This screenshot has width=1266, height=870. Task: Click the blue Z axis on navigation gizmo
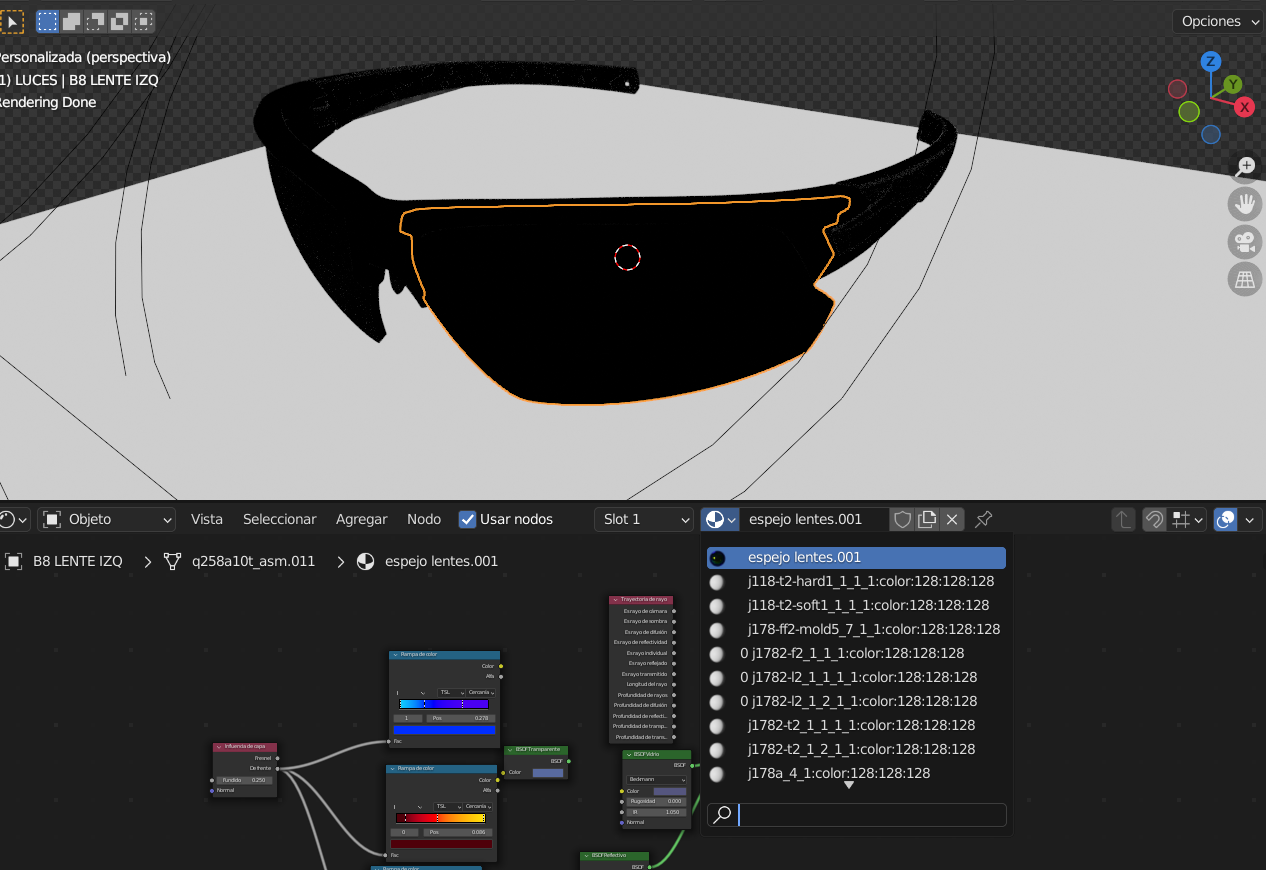coord(1211,62)
